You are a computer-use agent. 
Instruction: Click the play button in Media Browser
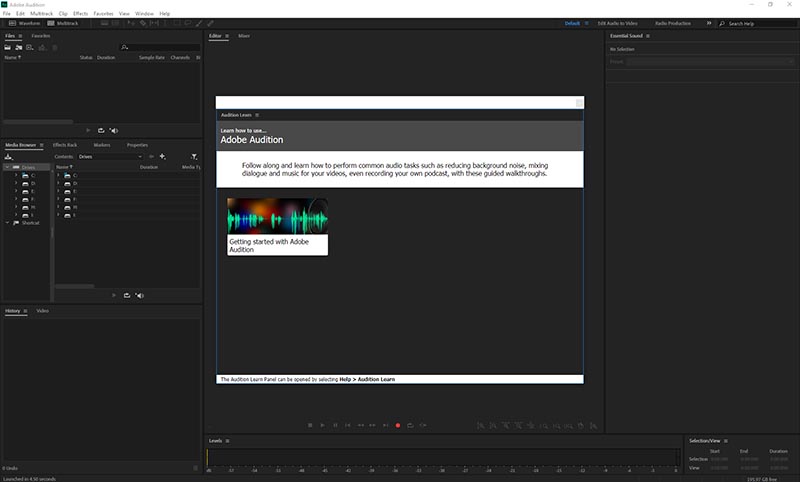[114, 295]
